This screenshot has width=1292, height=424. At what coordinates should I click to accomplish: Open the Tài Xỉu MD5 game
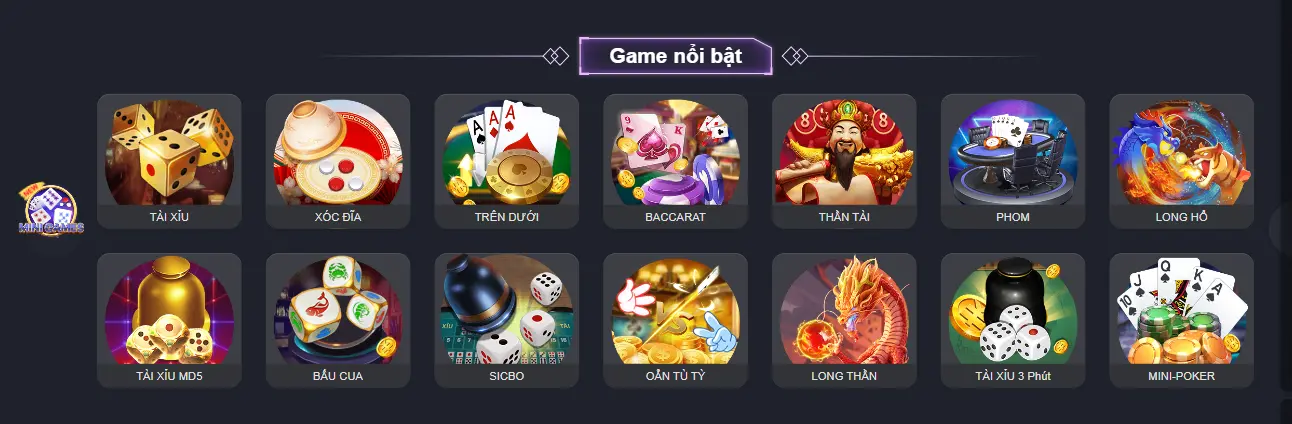(169, 320)
